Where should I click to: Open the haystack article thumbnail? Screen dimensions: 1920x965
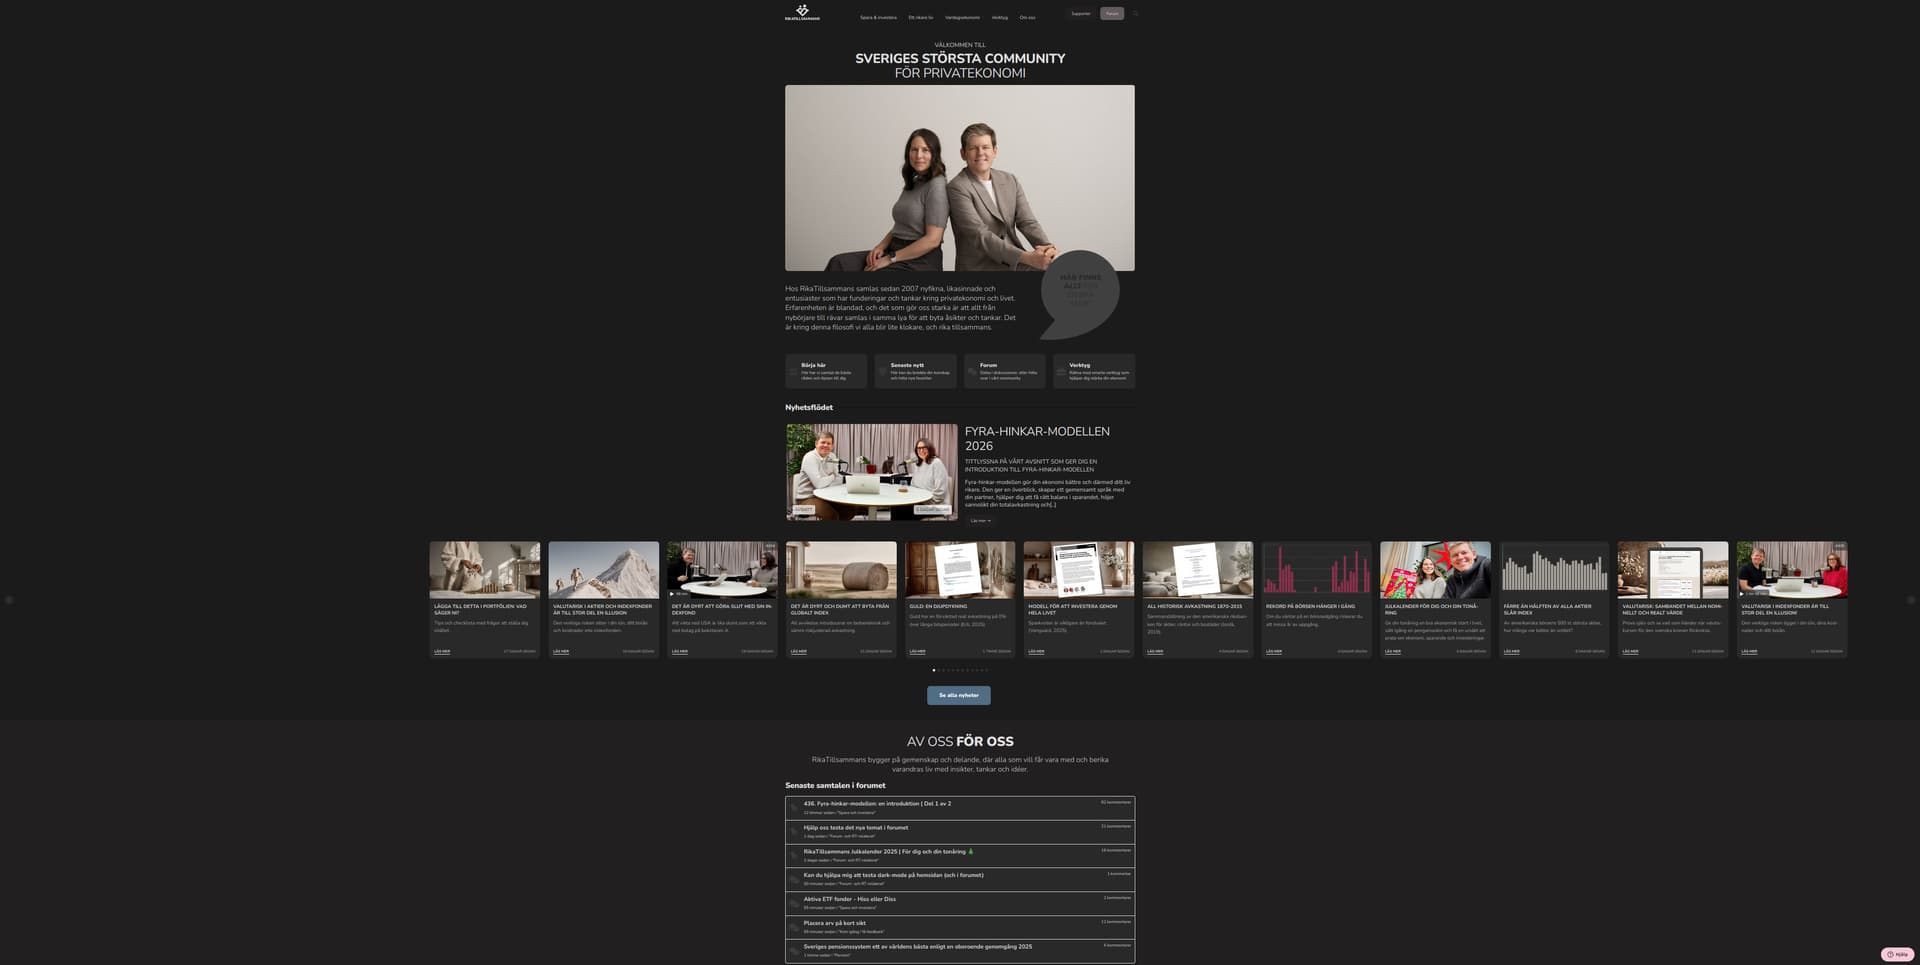841,569
